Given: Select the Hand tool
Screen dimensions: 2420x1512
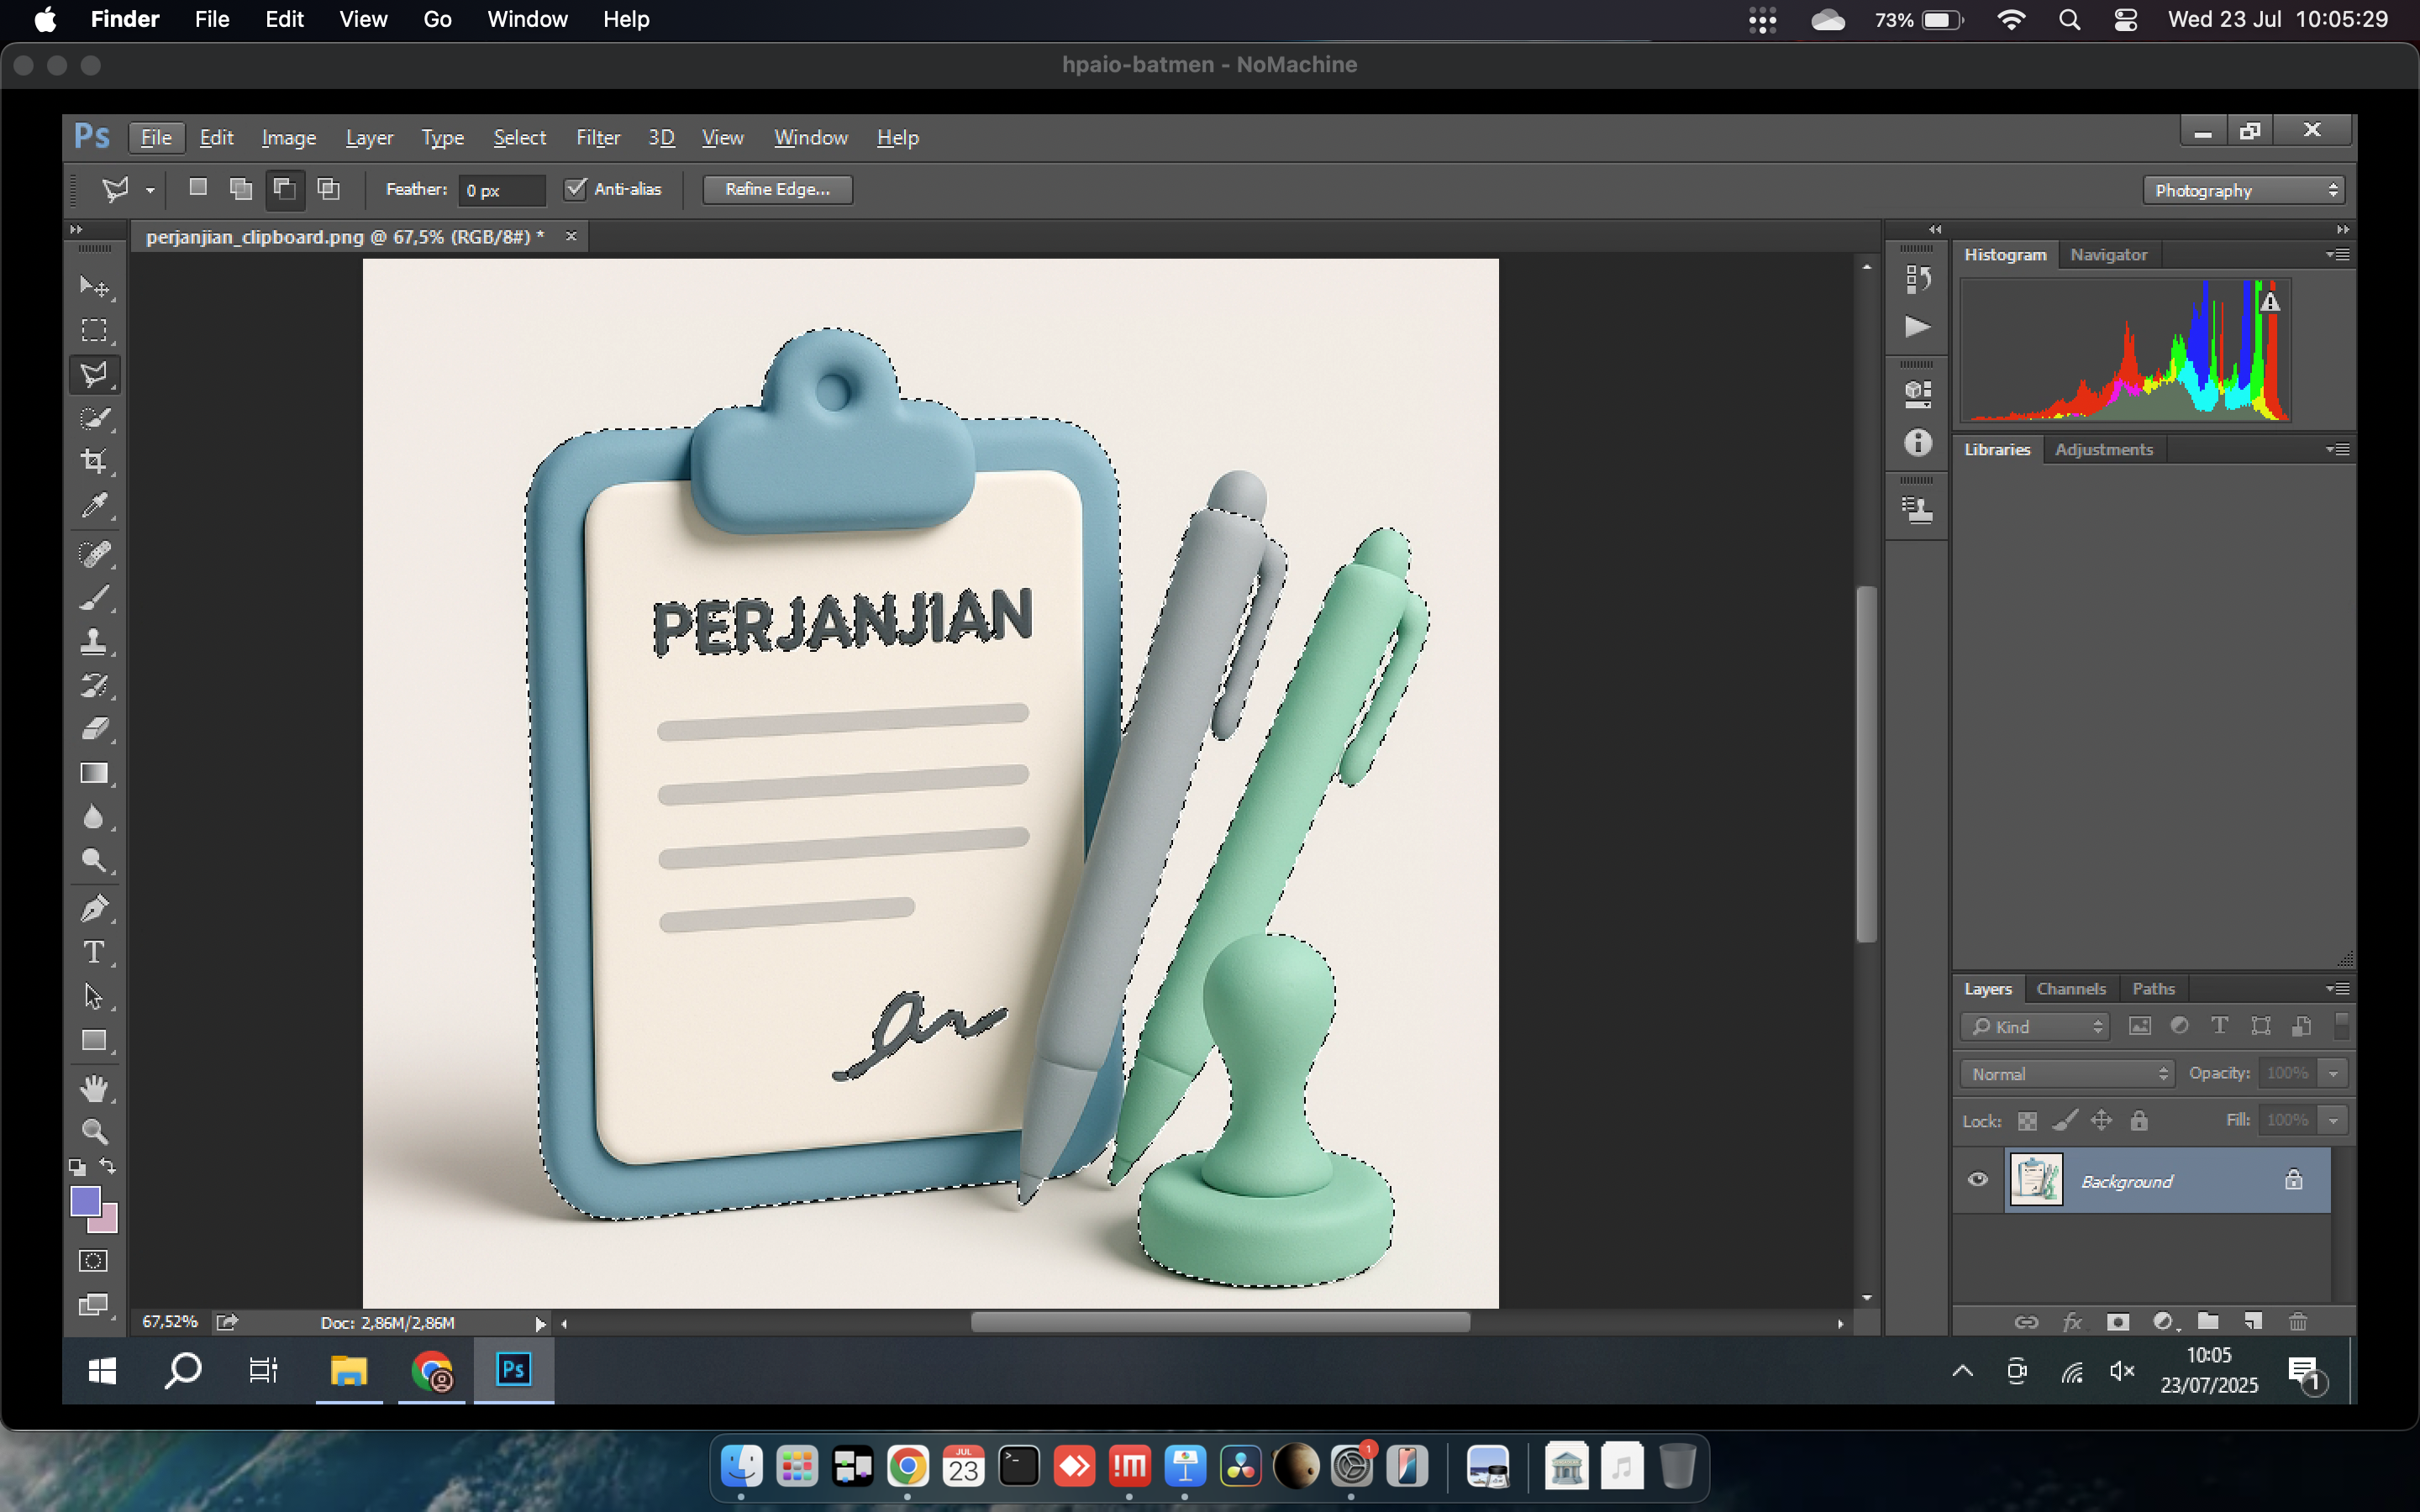Looking at the screenshot, I should click(x=94, y=1087).
